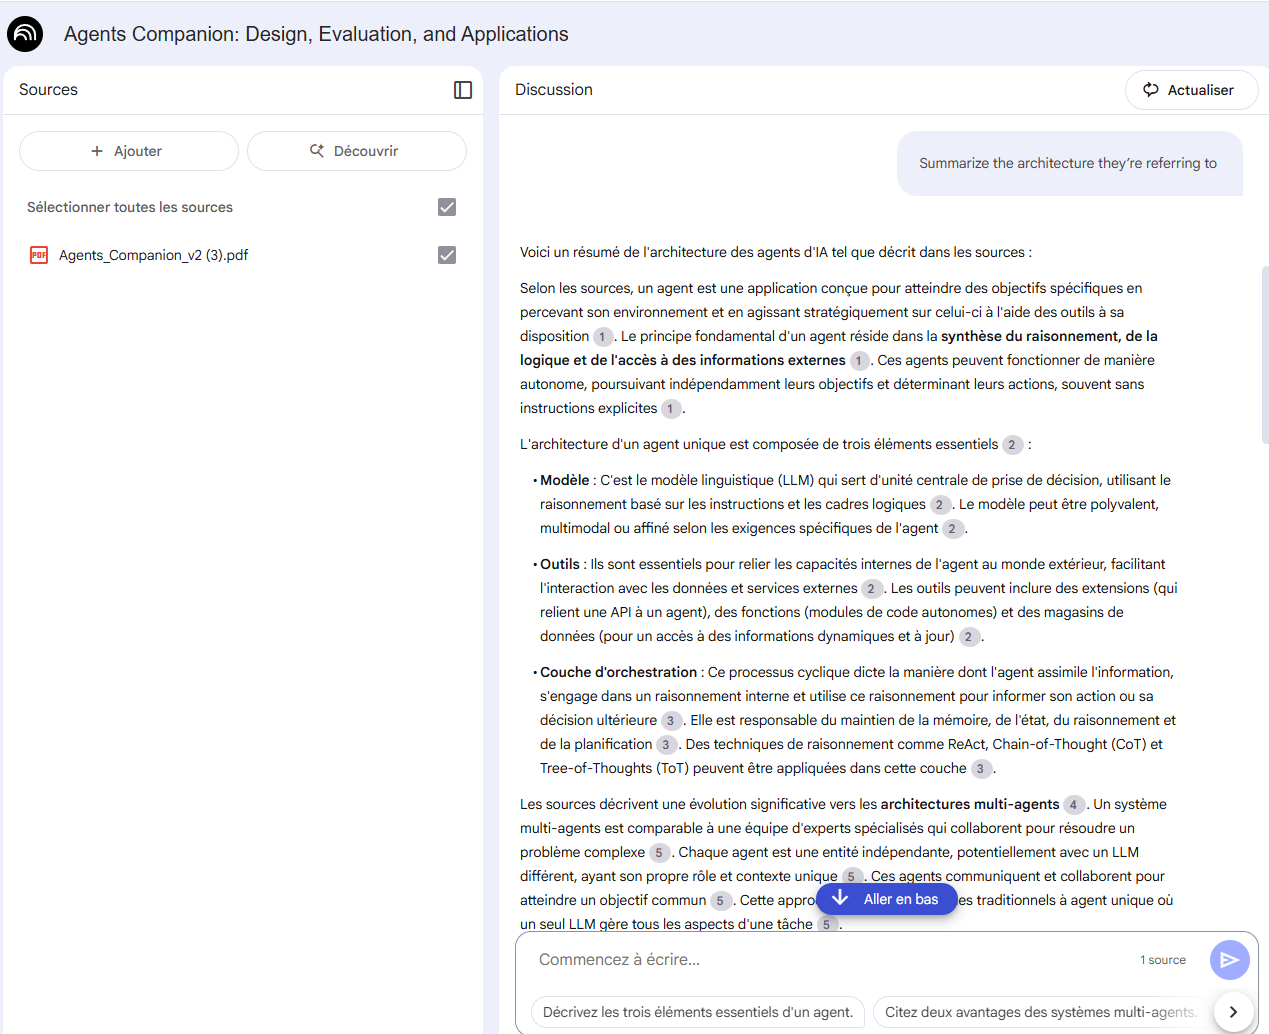Image resolution: width=1269 pixels, height=1034 pixels.
Task: Open citation 5 after 'objectif commun'
Action: [720, 901]
